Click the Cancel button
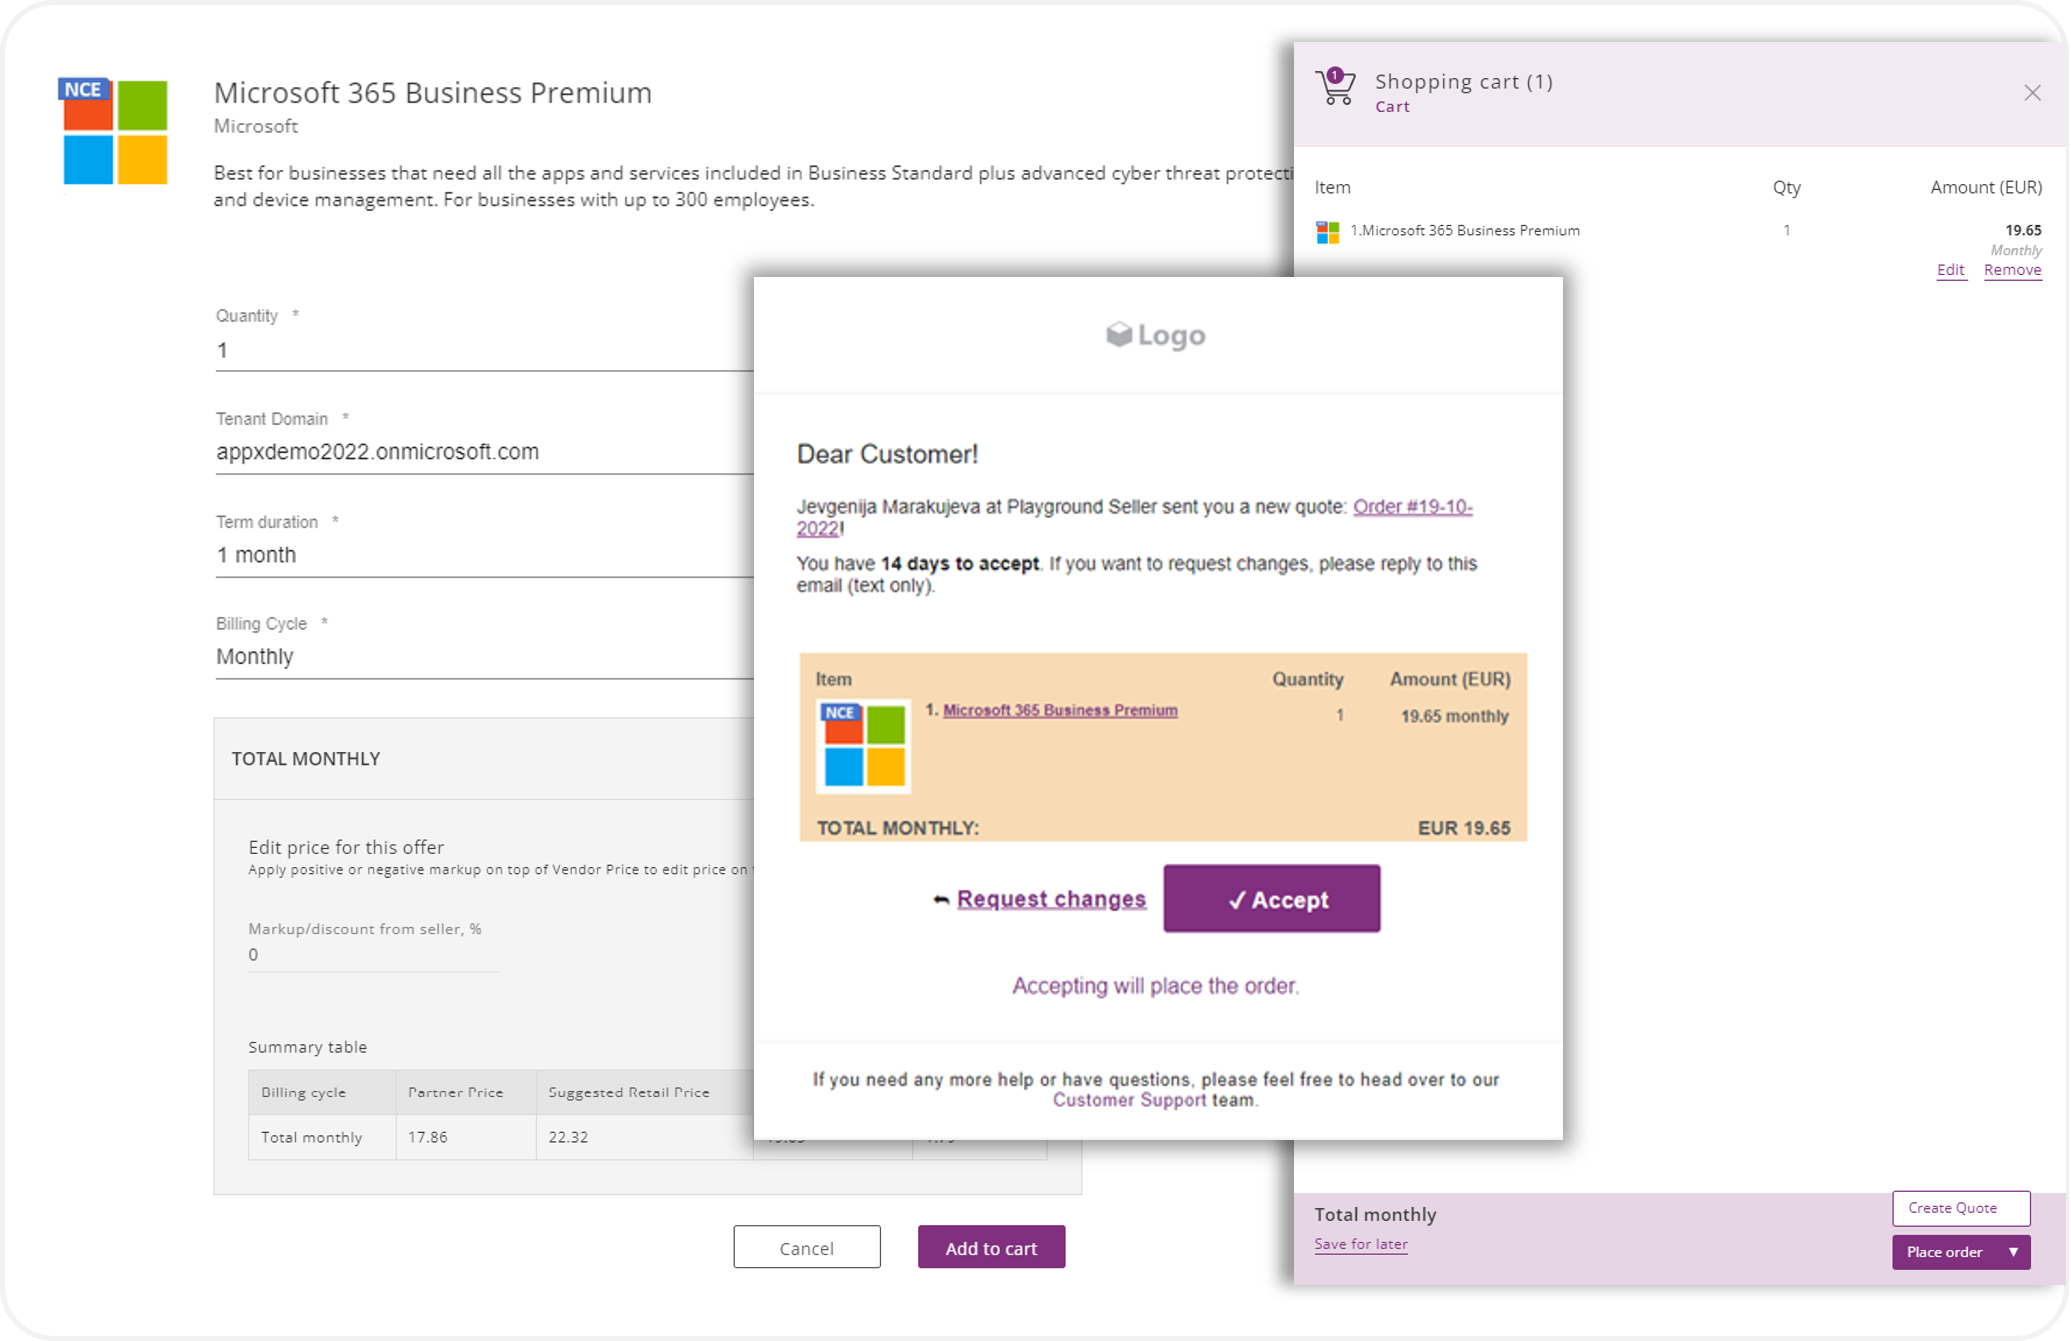The width and height of the screenshot is (2071, 1341). pyautogui.click(x=806, y=1247)
